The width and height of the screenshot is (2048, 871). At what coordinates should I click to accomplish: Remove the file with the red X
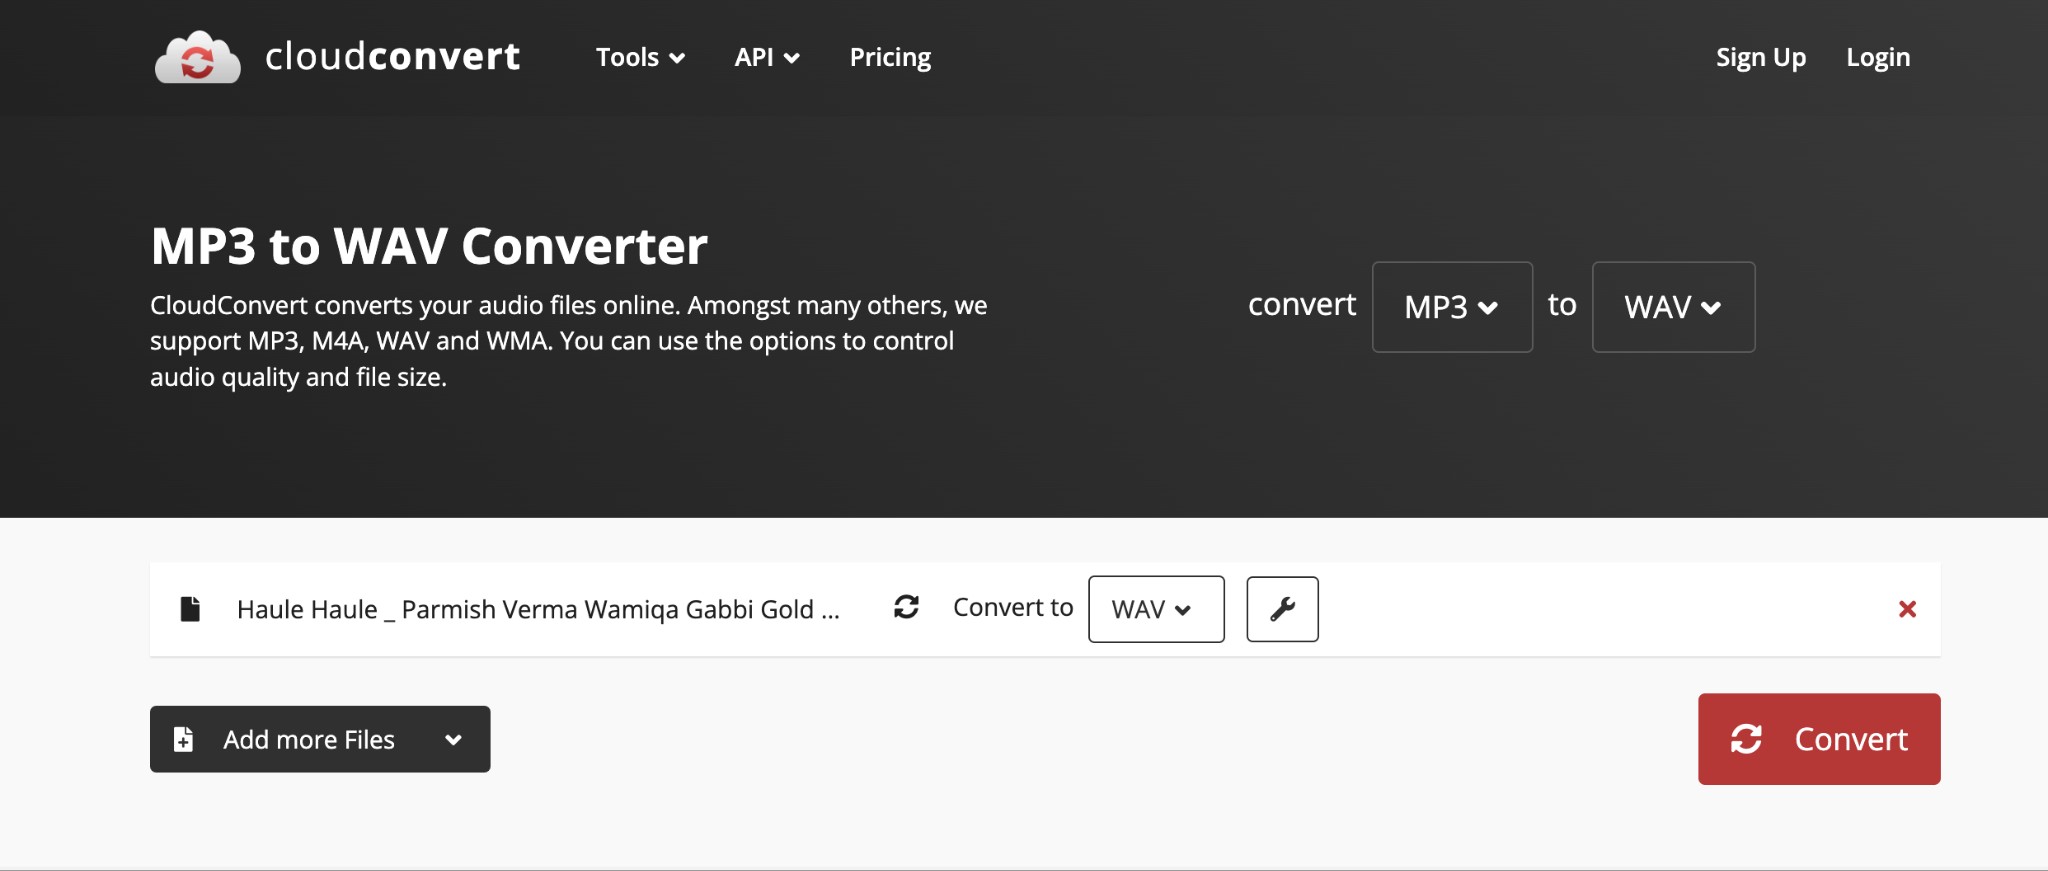coord(1907,609)
